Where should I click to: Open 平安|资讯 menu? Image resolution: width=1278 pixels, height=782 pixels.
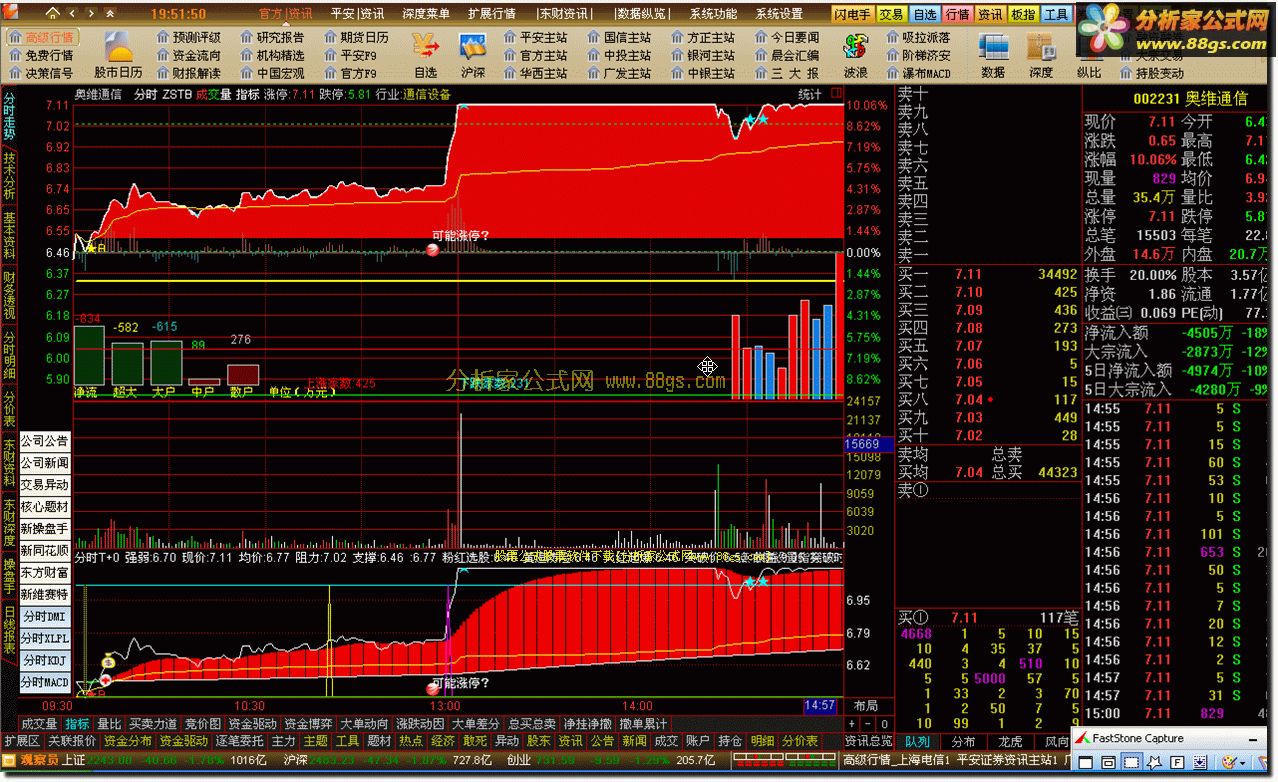coord(358,14)
